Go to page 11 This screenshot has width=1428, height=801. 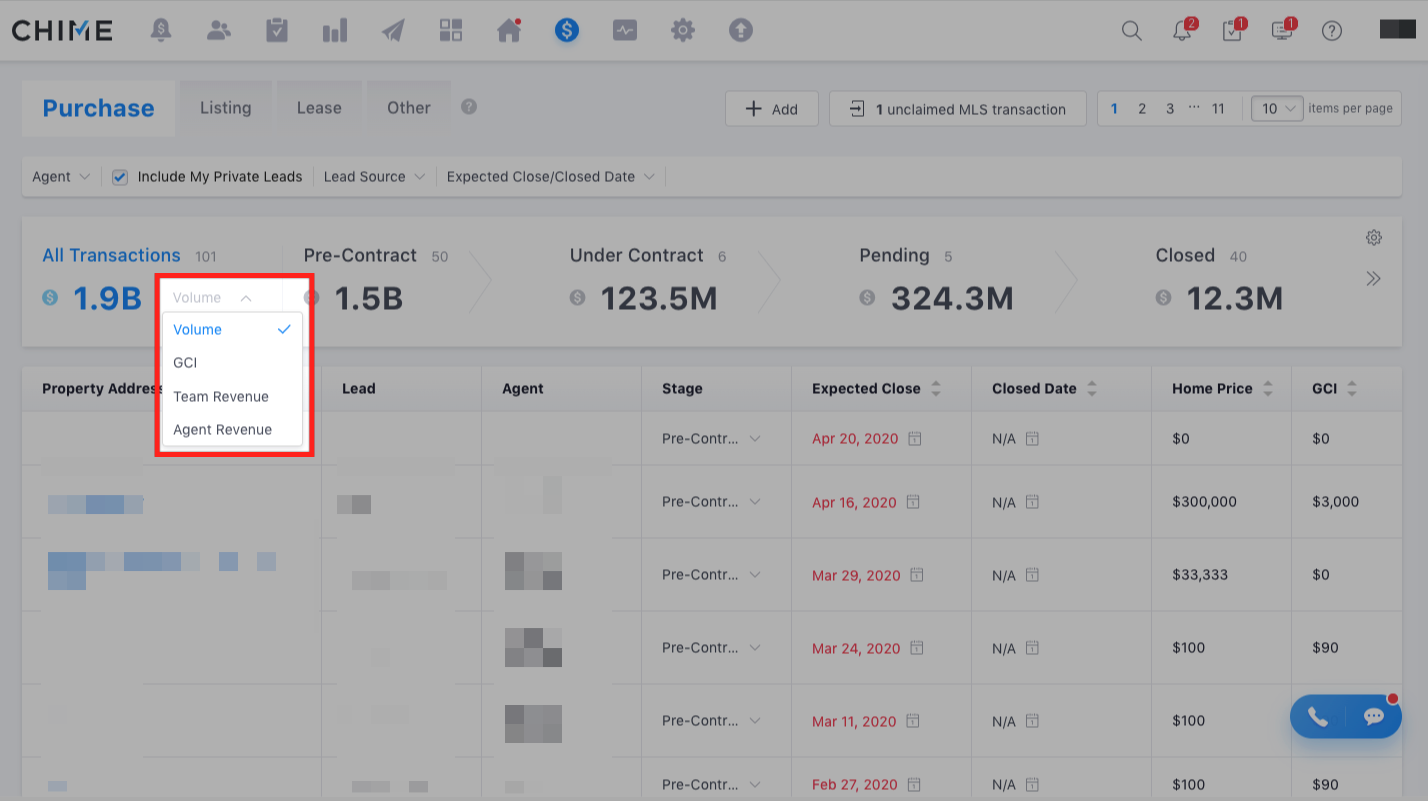[1218, 109]
